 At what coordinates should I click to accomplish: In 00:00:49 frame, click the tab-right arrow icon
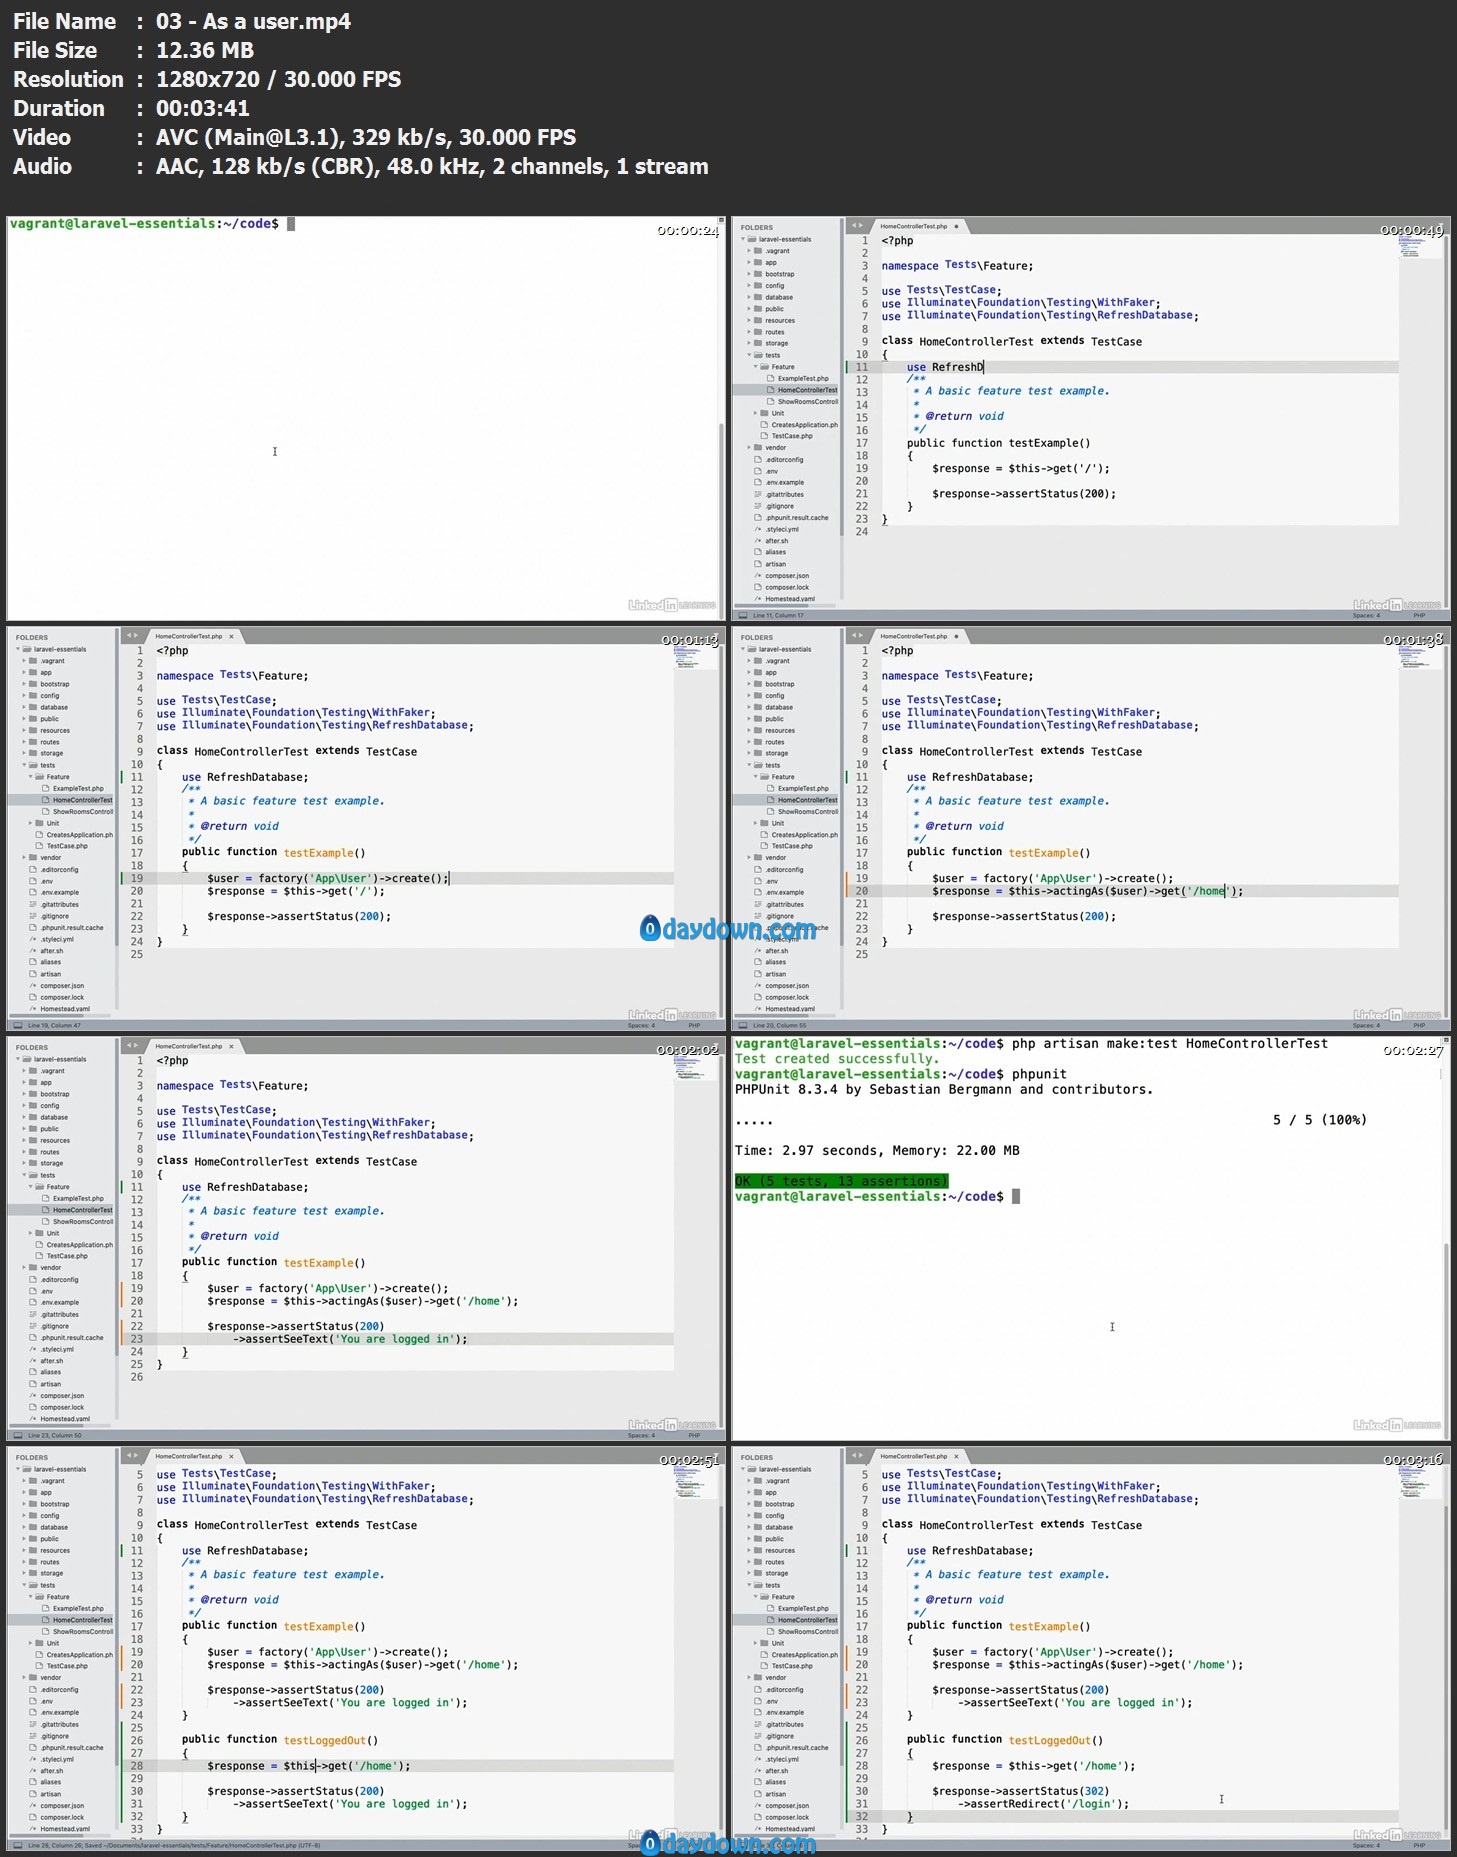pos(860,226)
